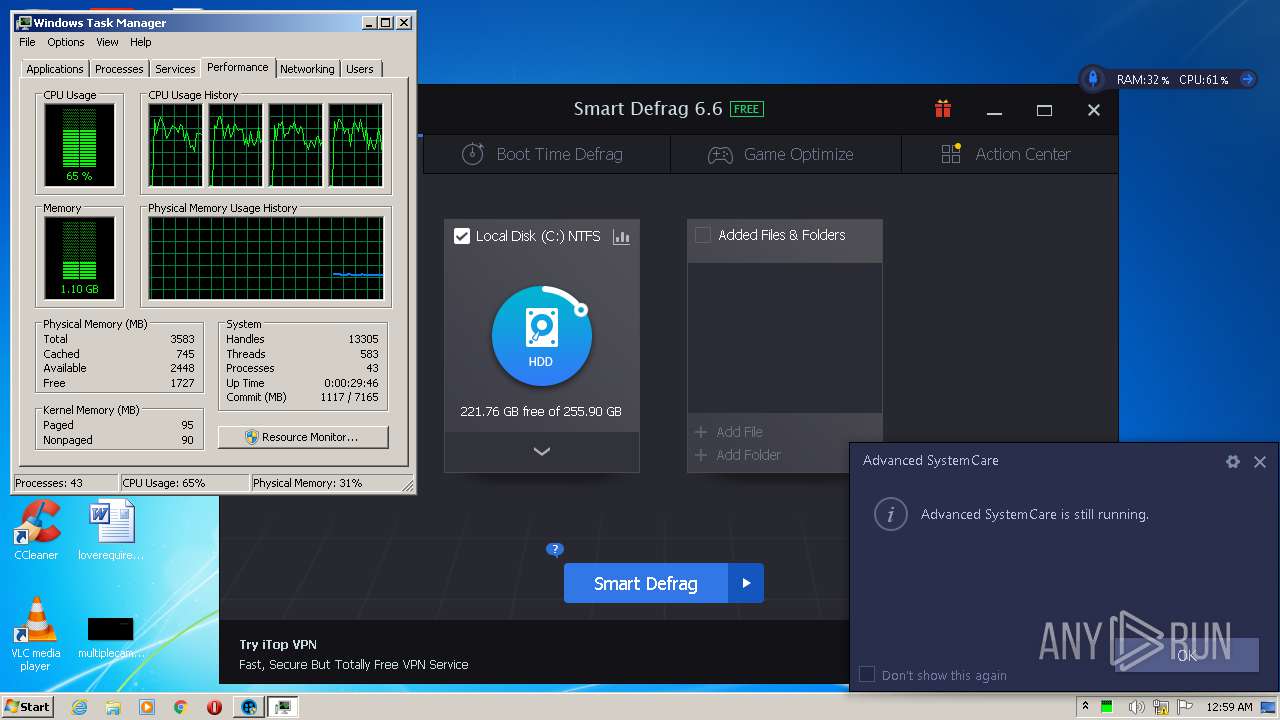Click green CPU meter tray icon
This screenshot has height=720, width=1280.
[x=1107, y=707]
